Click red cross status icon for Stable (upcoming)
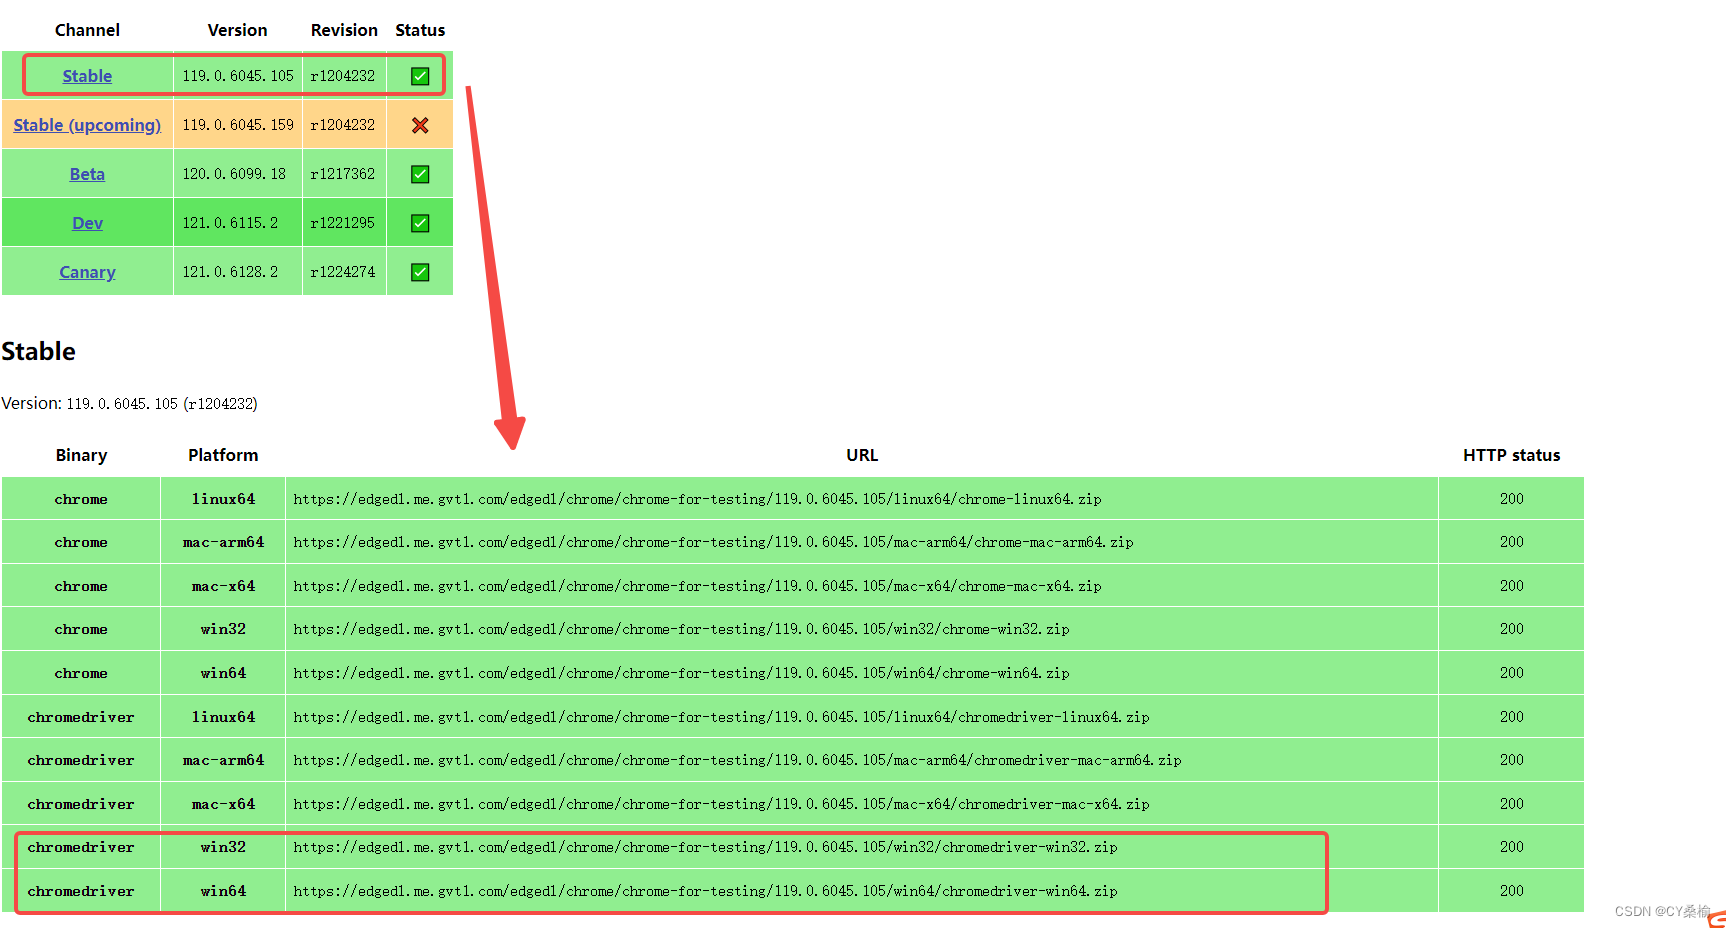1726x928 pixels. pos(420,125)
